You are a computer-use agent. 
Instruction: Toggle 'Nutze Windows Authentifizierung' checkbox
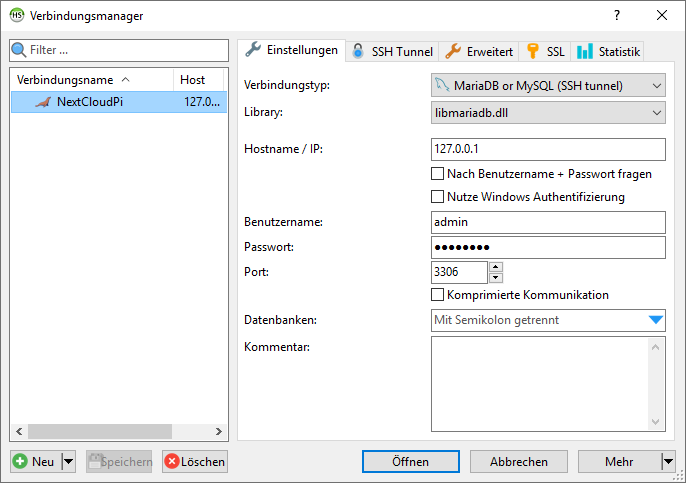click(437, 197)
